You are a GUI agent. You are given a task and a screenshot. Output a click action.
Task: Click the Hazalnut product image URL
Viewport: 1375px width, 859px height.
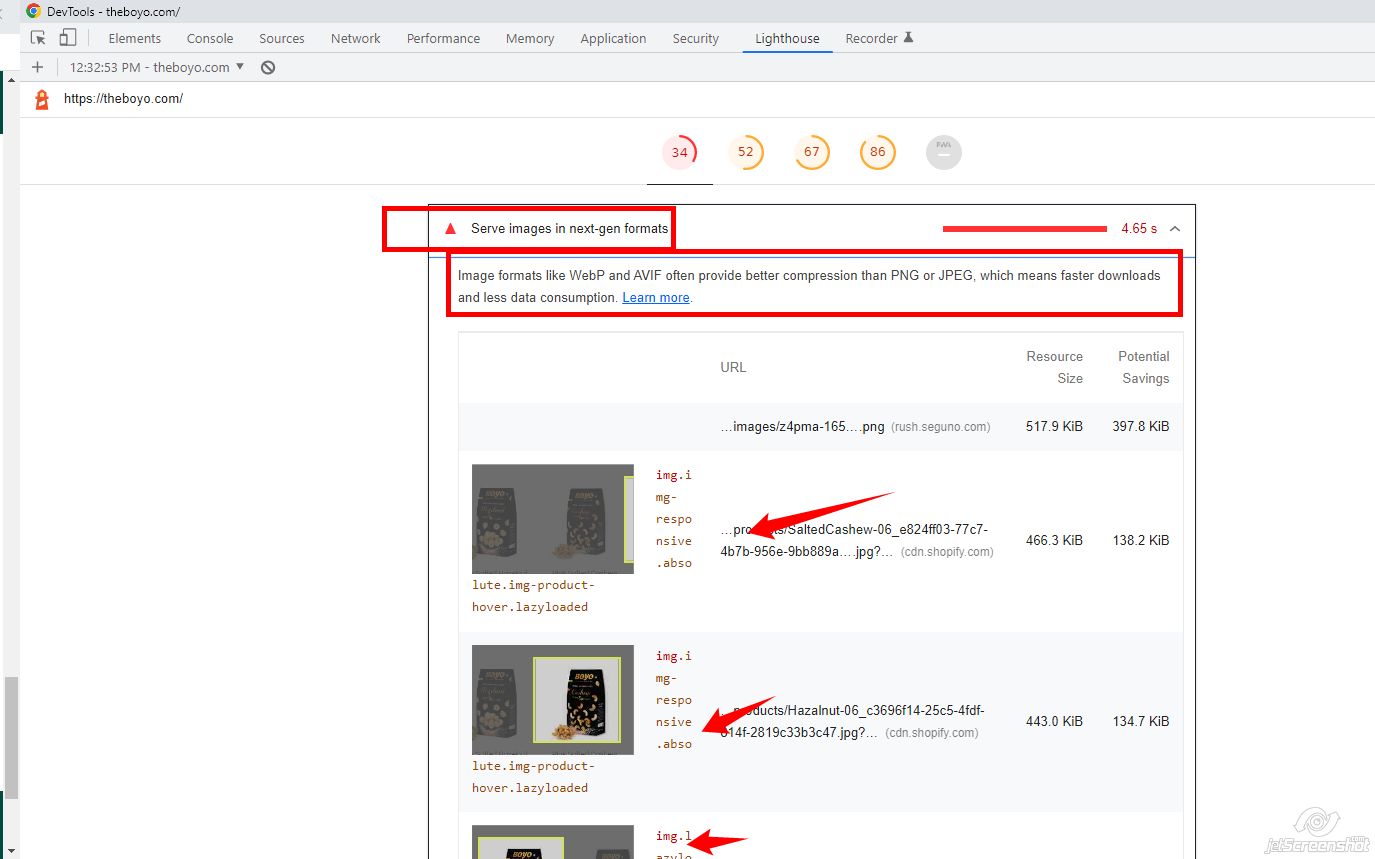point(852,721)
